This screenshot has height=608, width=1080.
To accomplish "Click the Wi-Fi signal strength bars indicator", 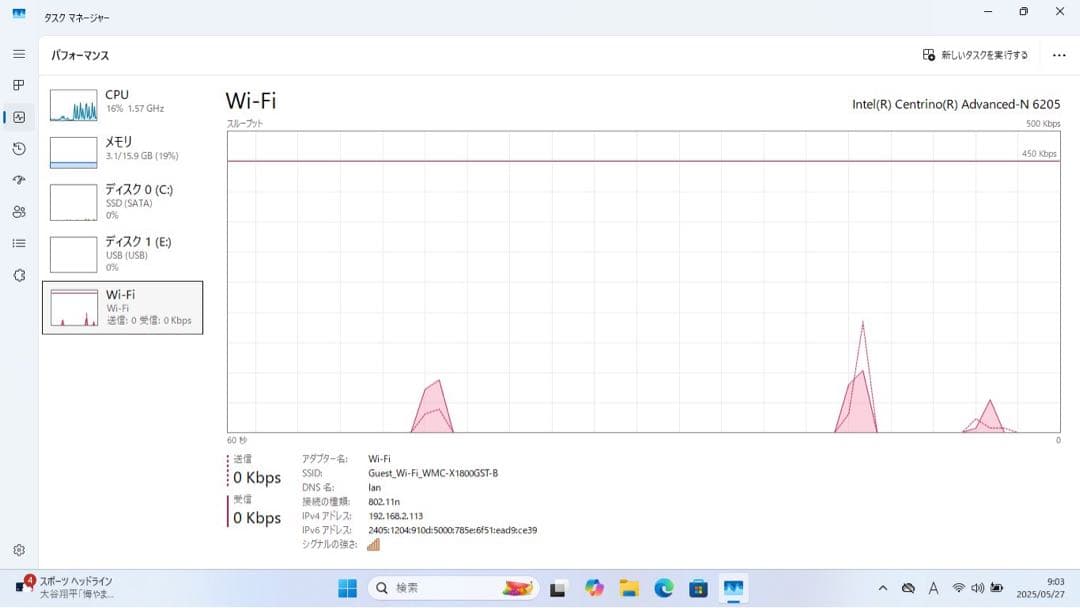I will point(373,544).
